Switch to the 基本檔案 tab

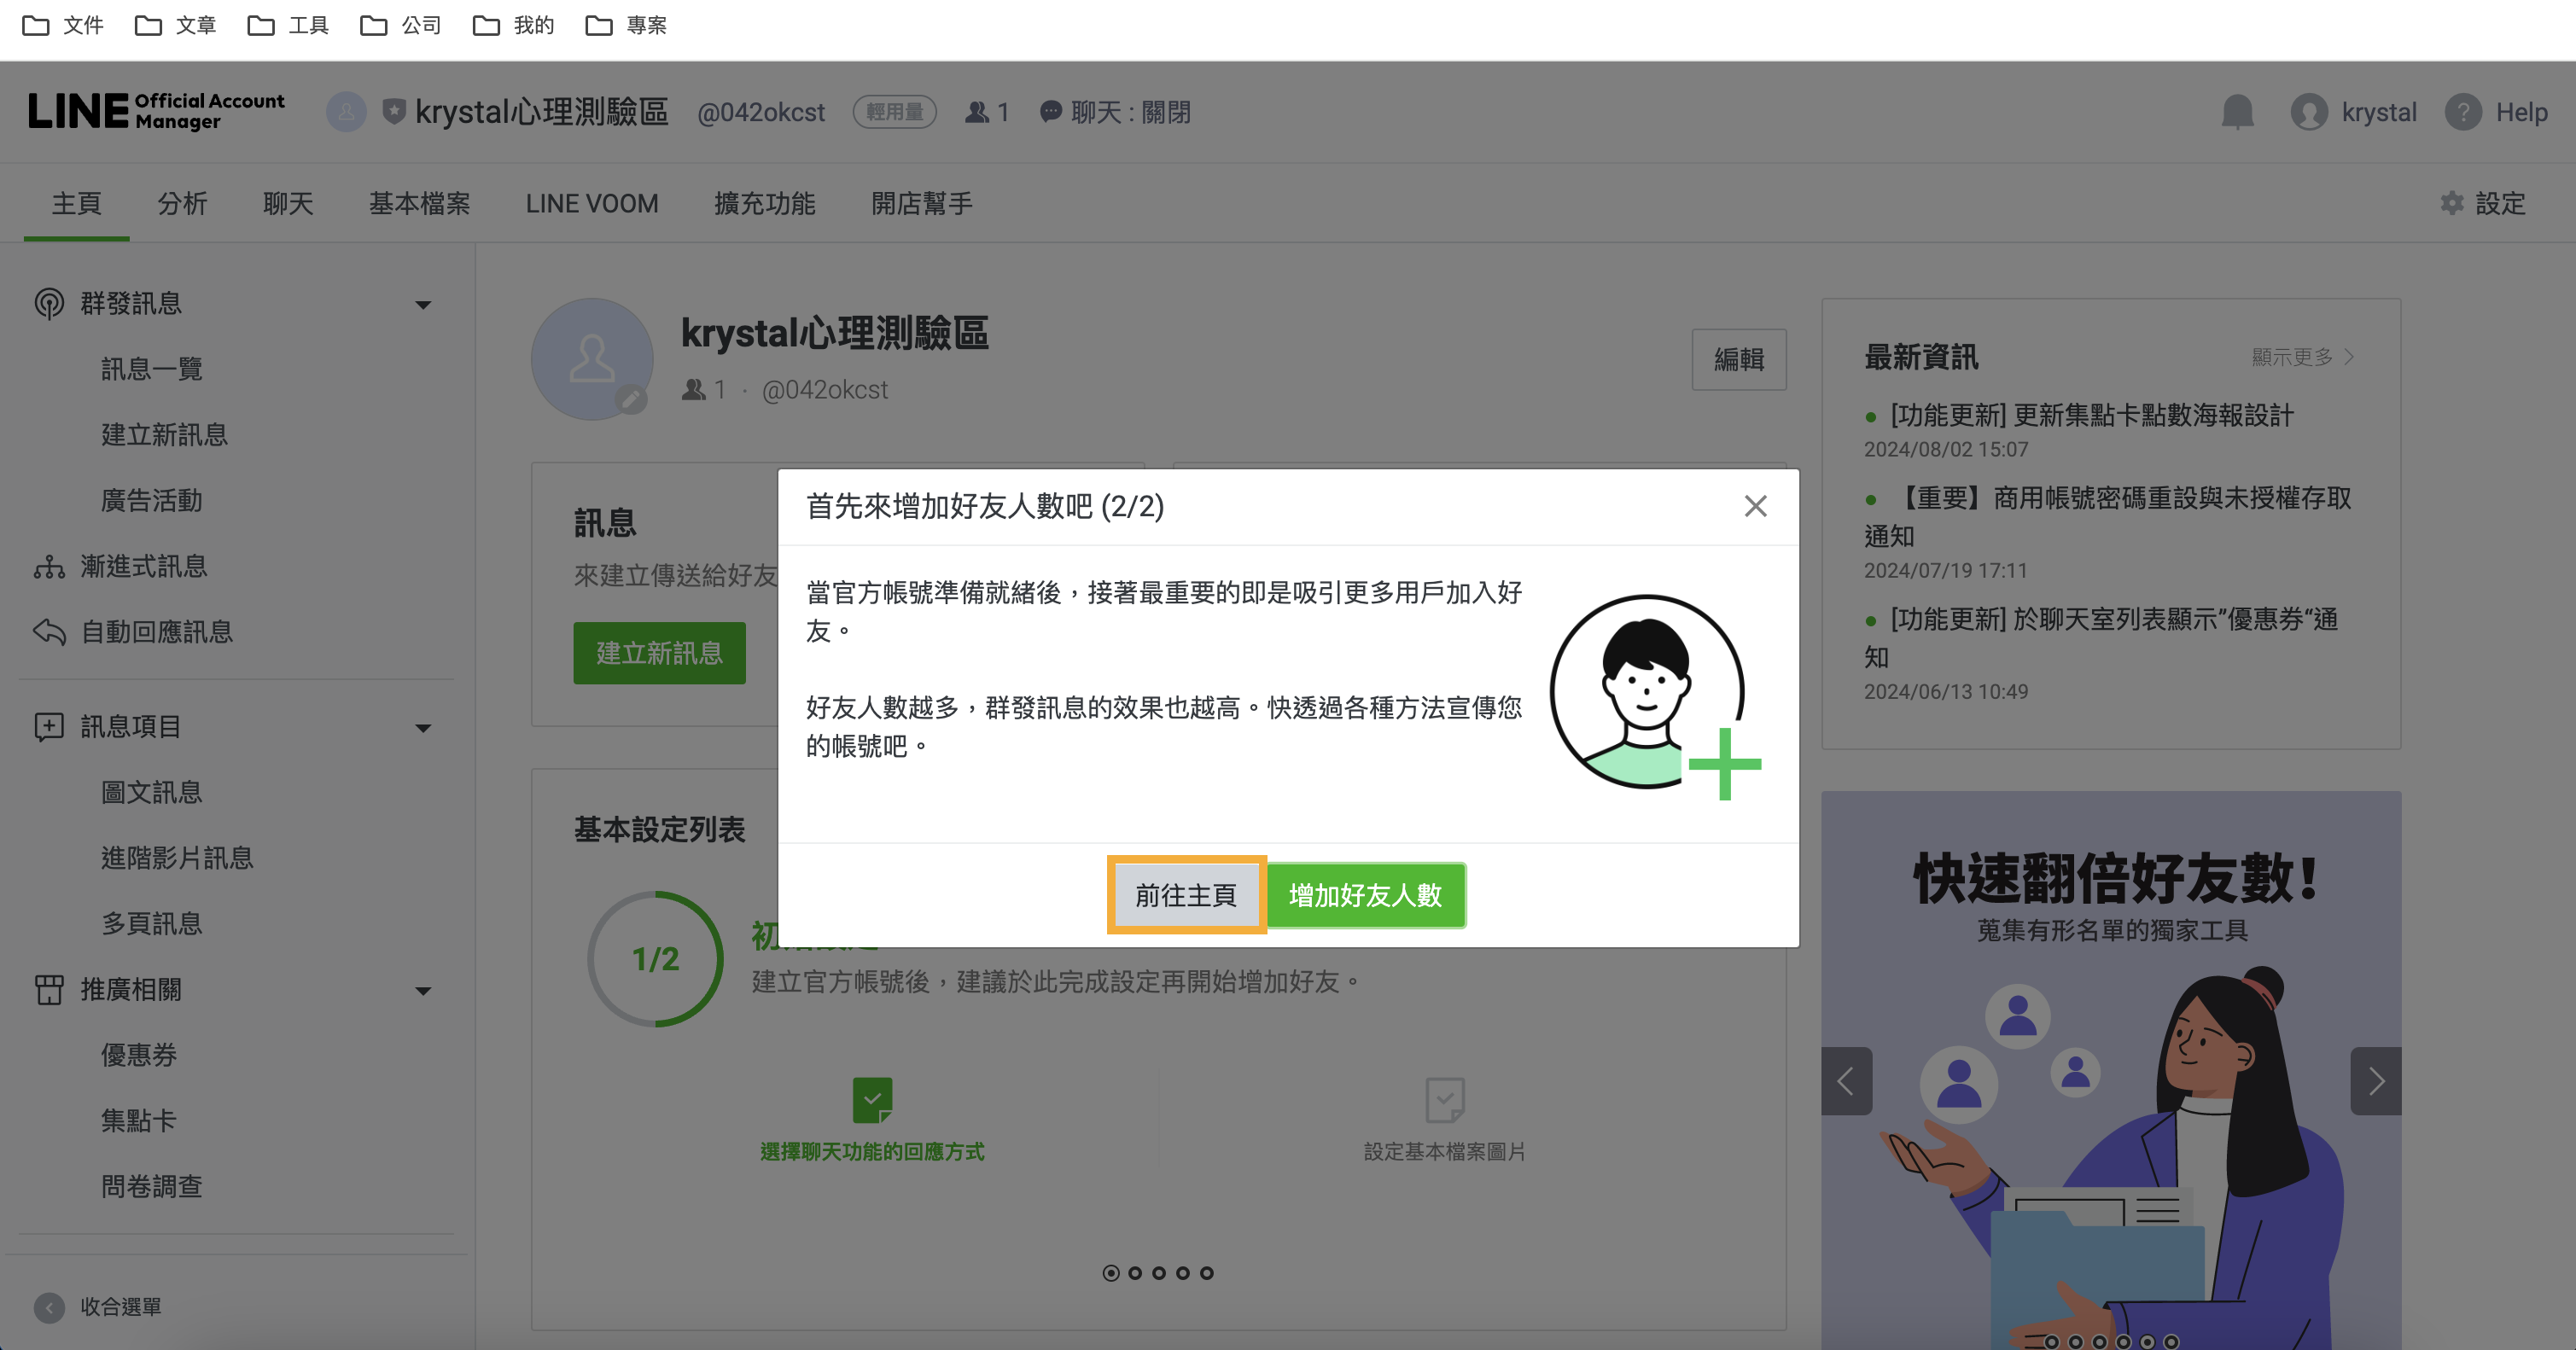[419, 204]
